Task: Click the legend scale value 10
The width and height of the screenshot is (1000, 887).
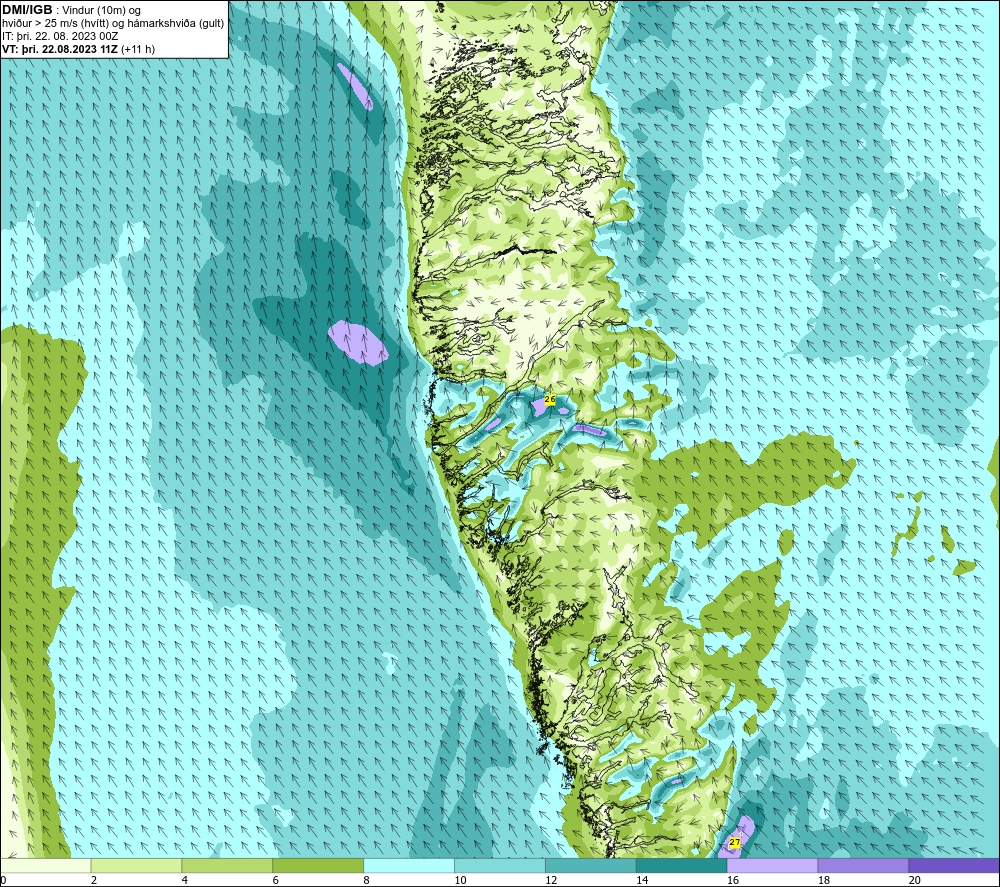Action: [460, 881]
